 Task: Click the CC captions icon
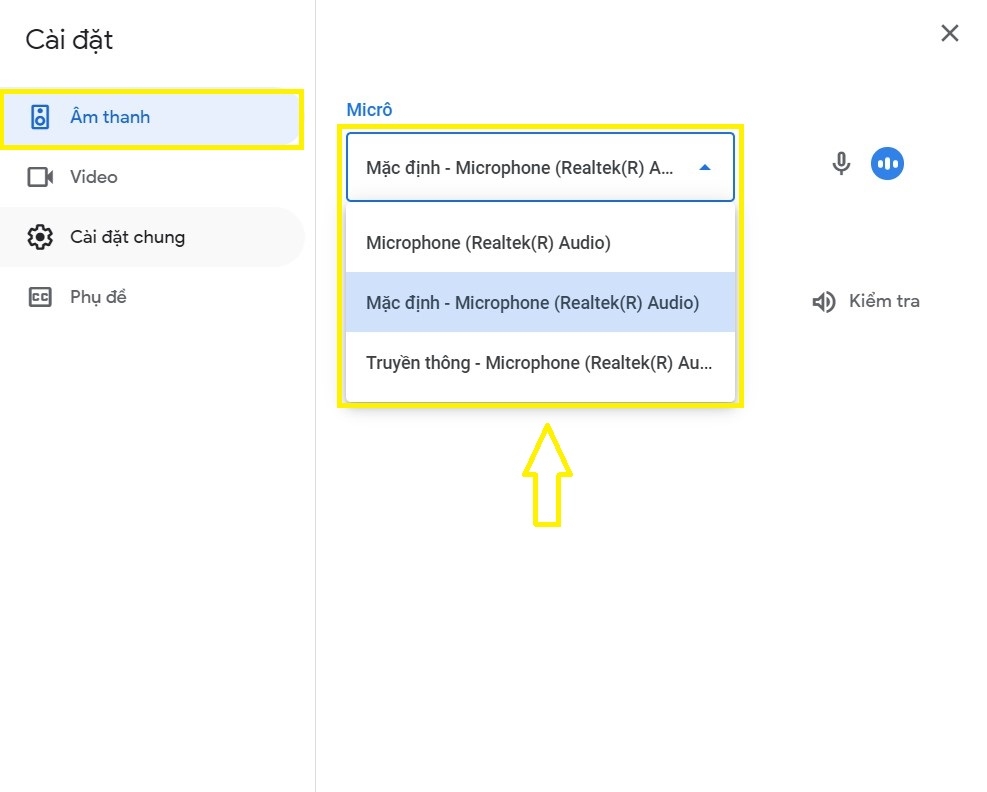[x=40, y=297]
